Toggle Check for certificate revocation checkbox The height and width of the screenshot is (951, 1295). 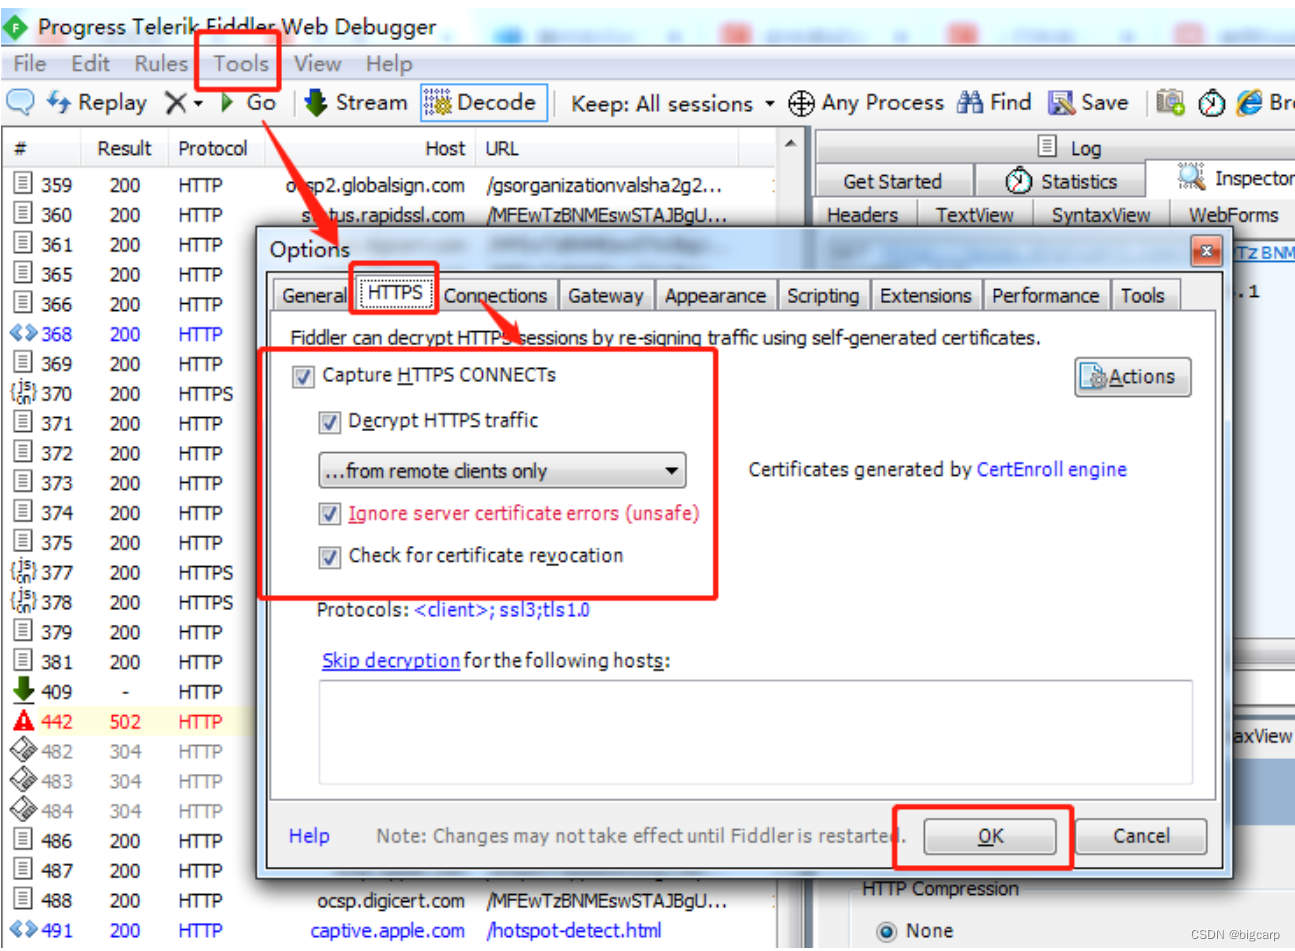point(329,557)
